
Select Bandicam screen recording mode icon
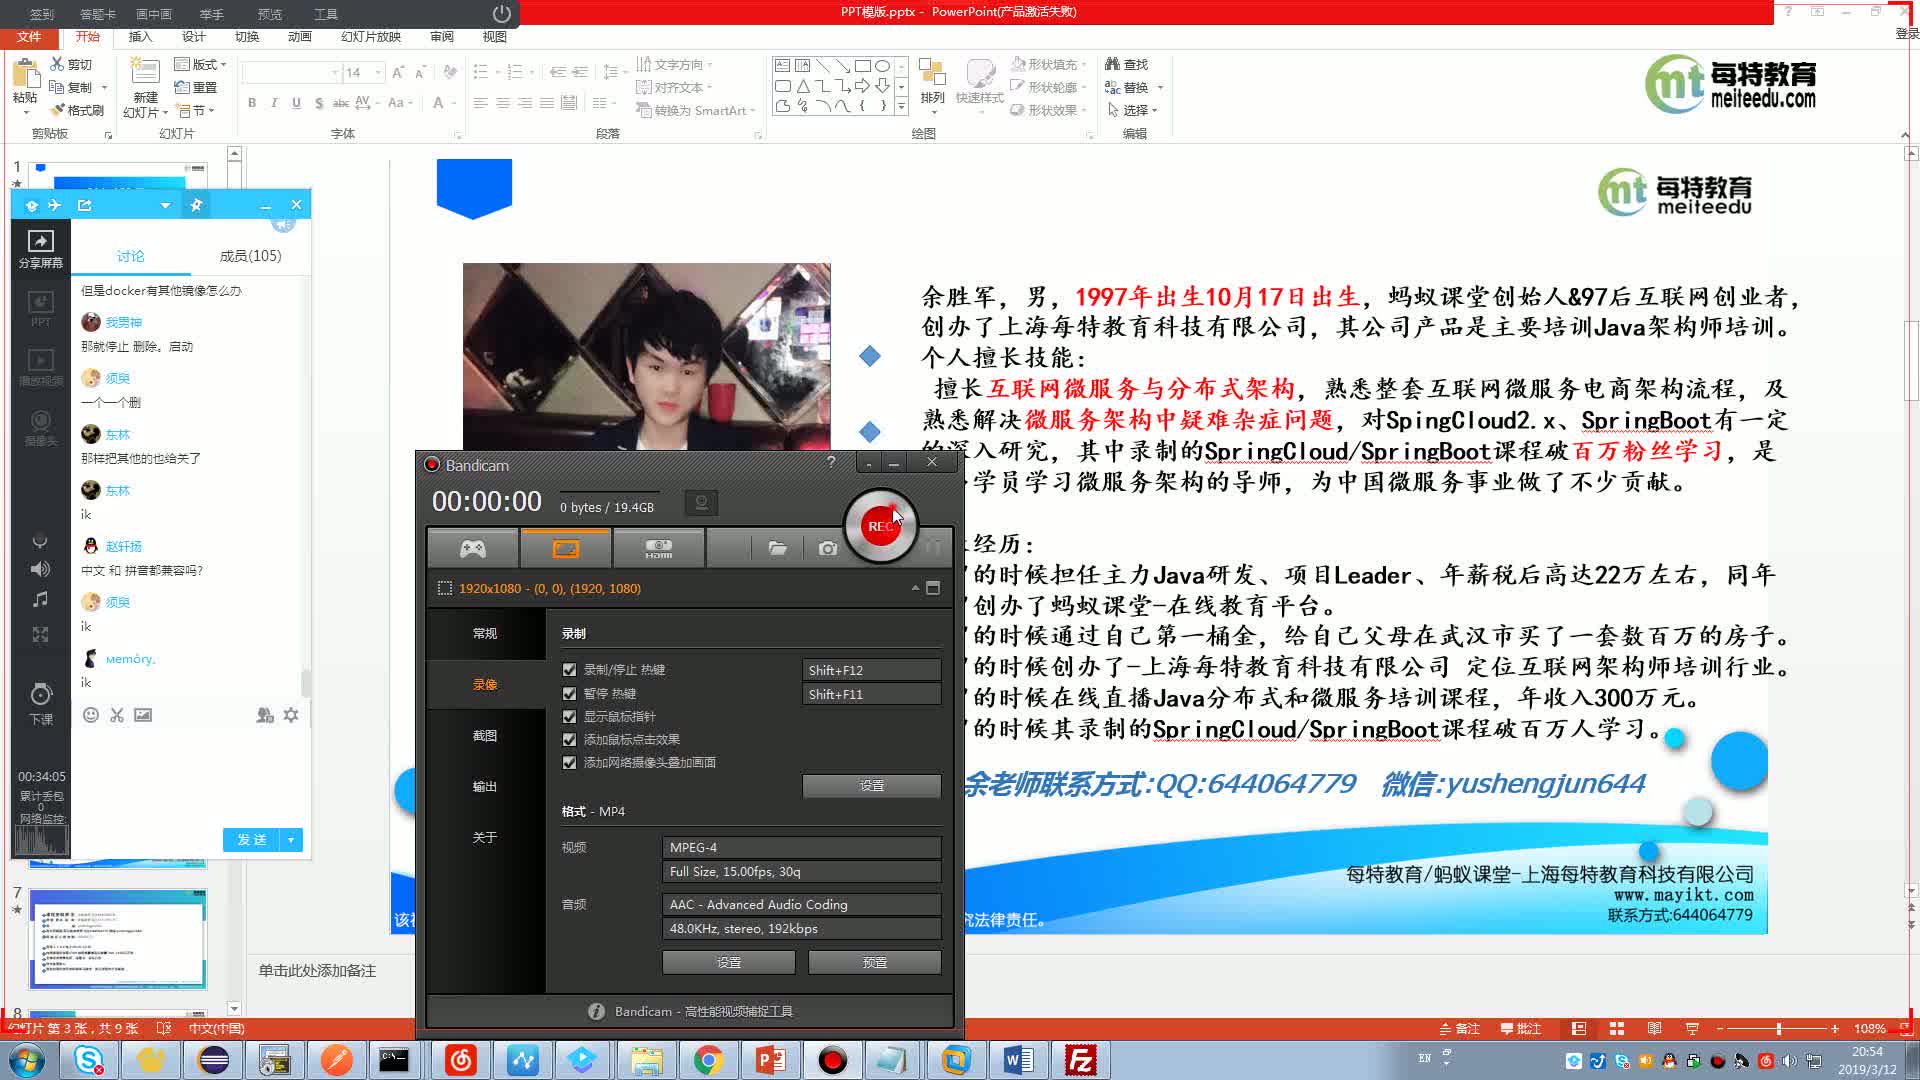(x=566, y=548)
